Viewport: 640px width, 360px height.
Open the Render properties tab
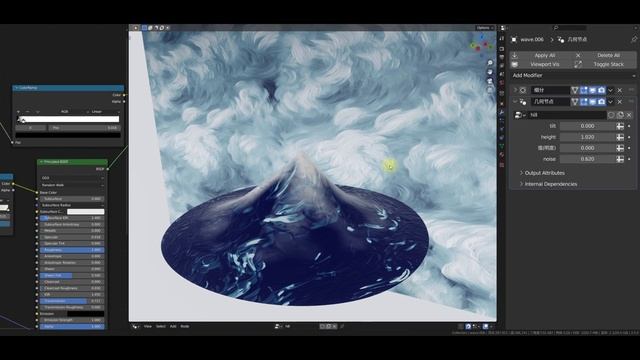pos(502,49)
